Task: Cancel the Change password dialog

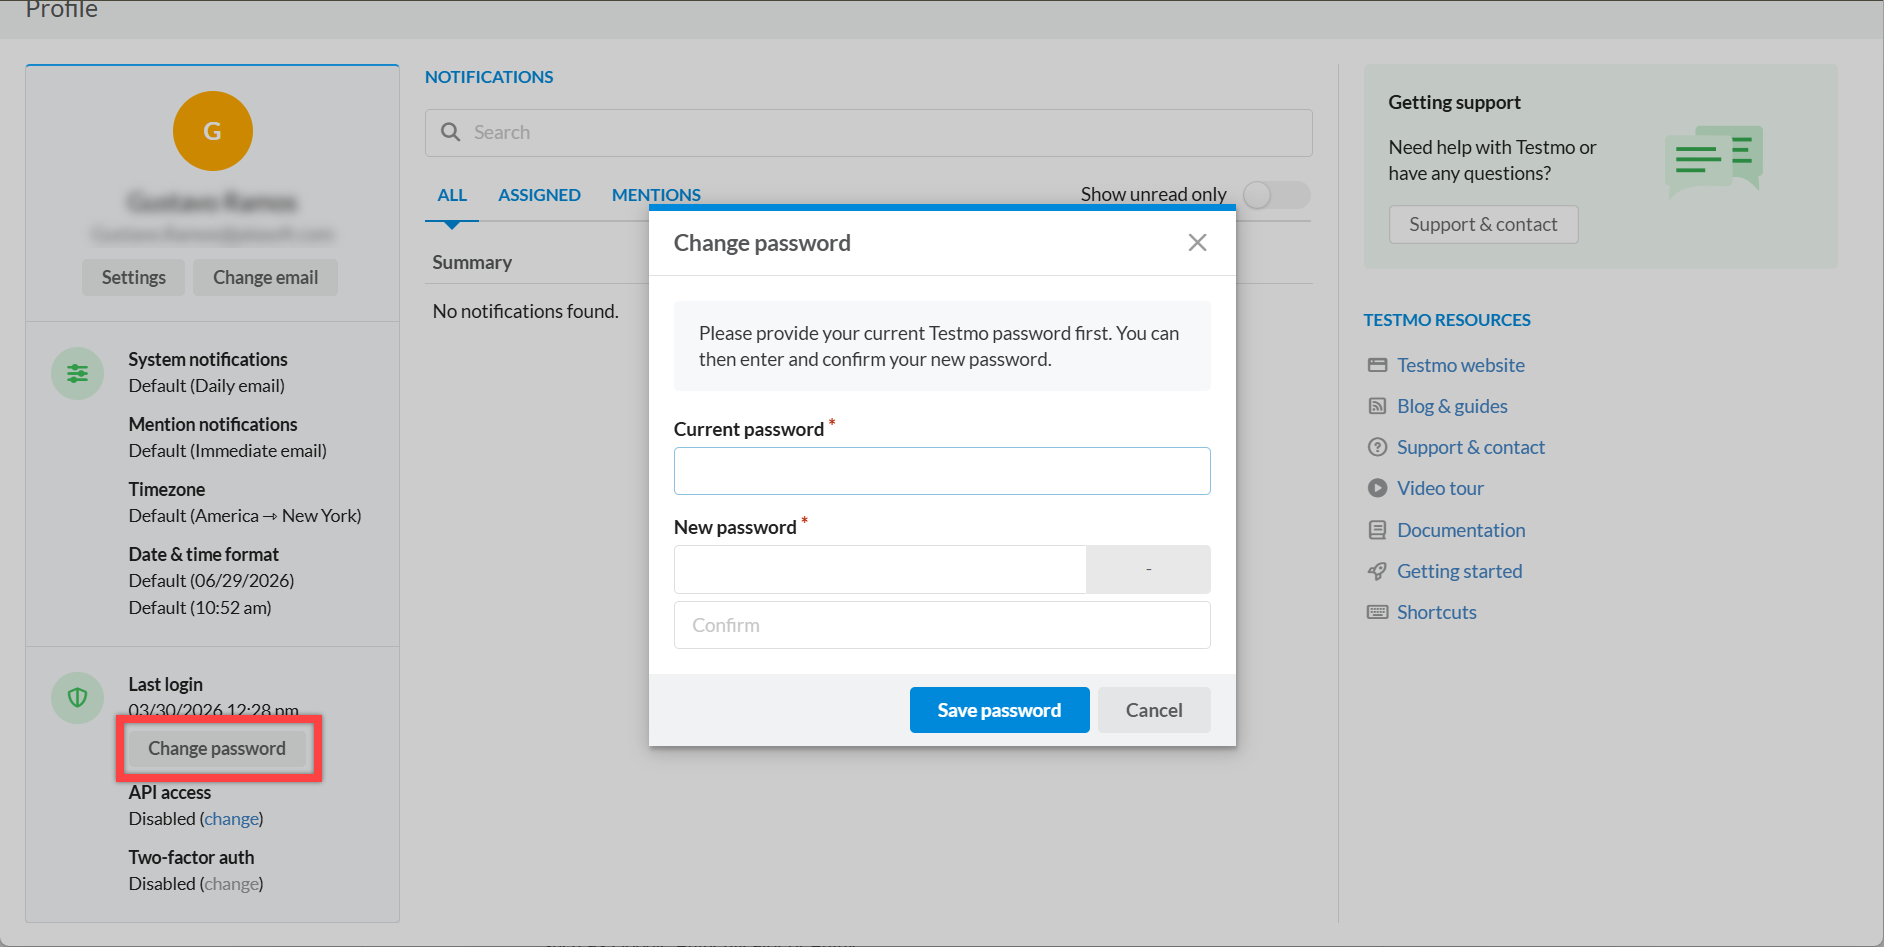Action: click(x=1154, y=710)
